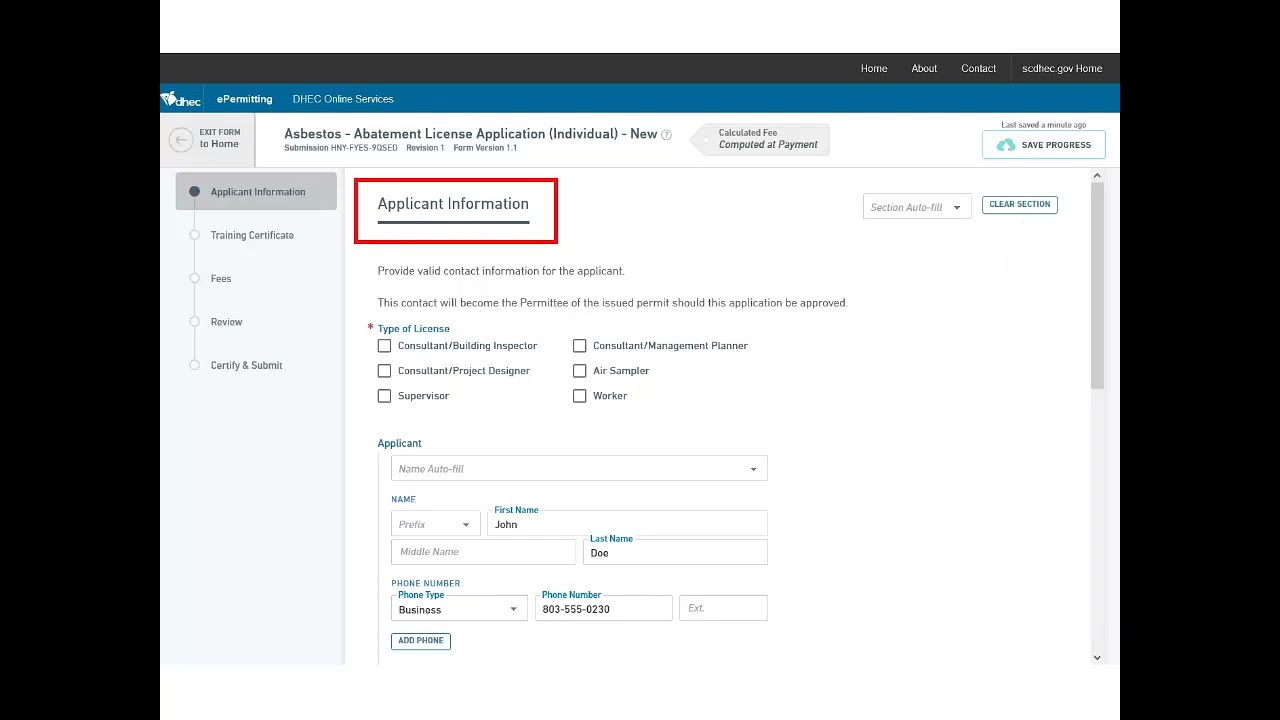Click the Exit Form back arrow icon
The height and width of the screenshot is (720, 1280).
[181, 140]
